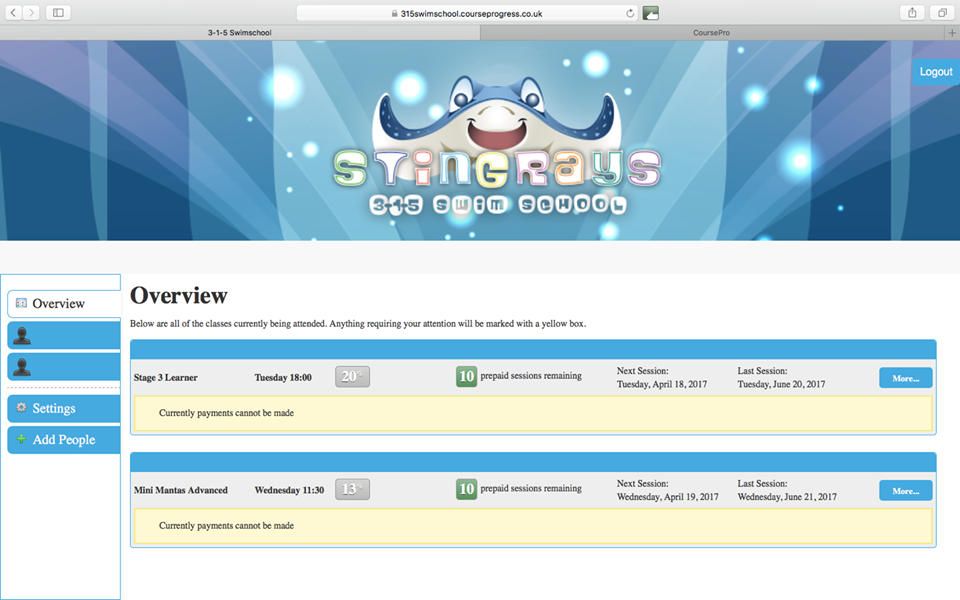Click the blue header bar of the second class card
The height and width of the screenshot is (600, 960).
click(533, 462)
